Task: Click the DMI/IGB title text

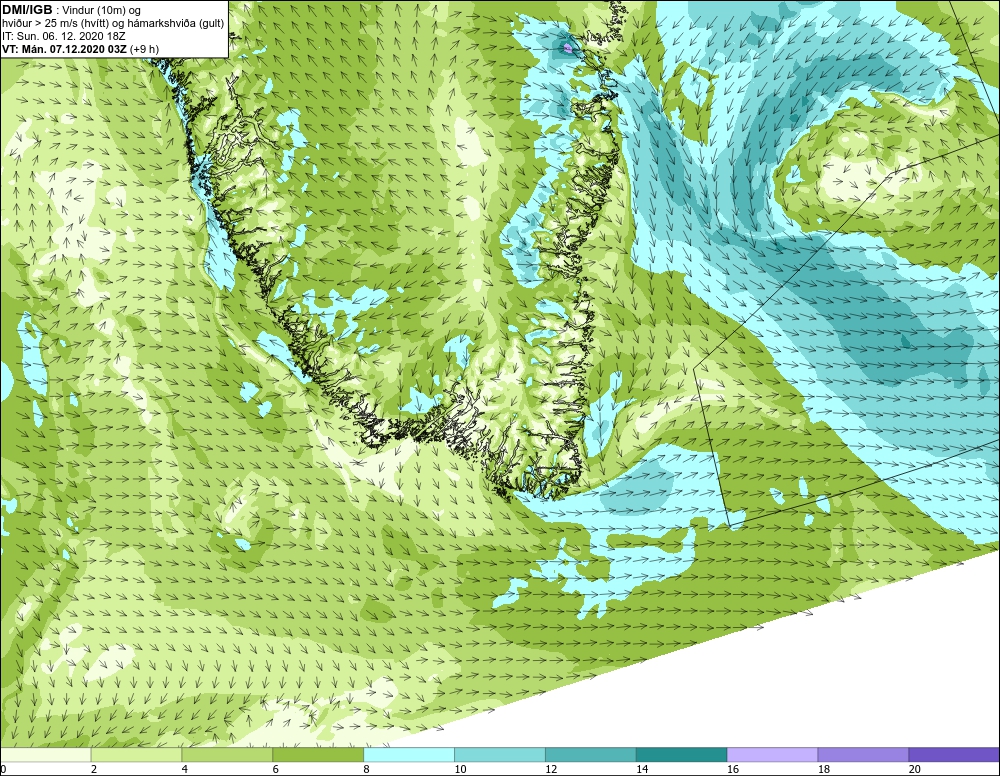Action: [x=27, y=10]
